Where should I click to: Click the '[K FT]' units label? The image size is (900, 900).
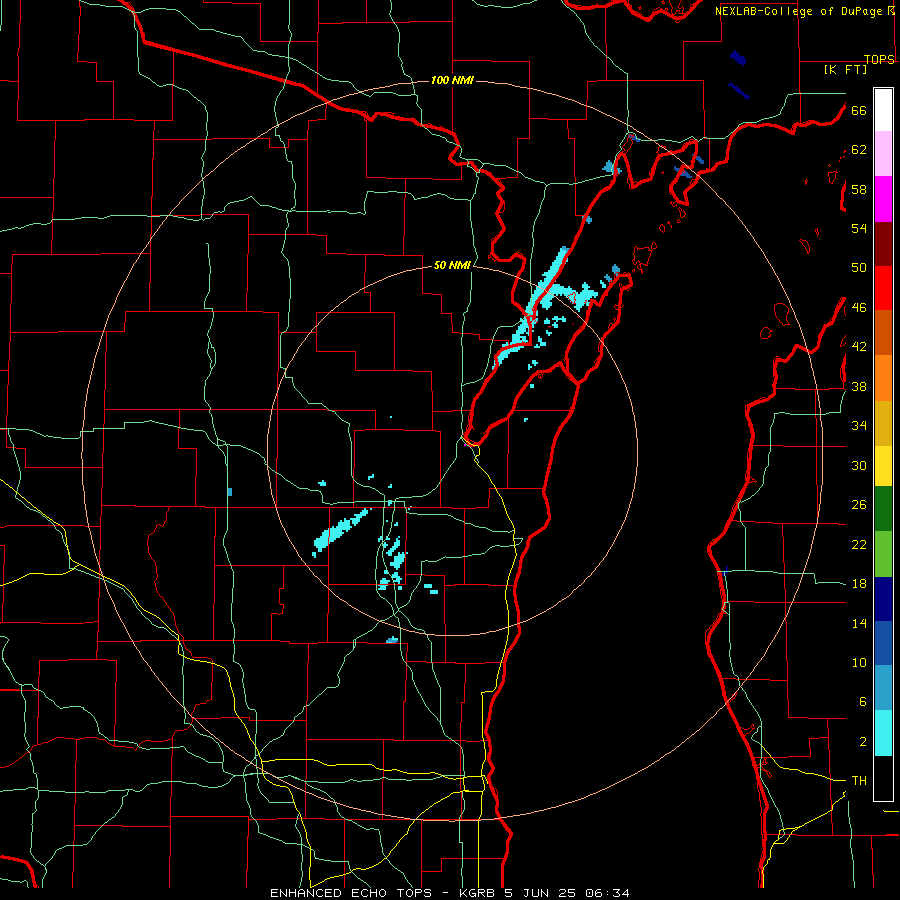tap(845, 70)
